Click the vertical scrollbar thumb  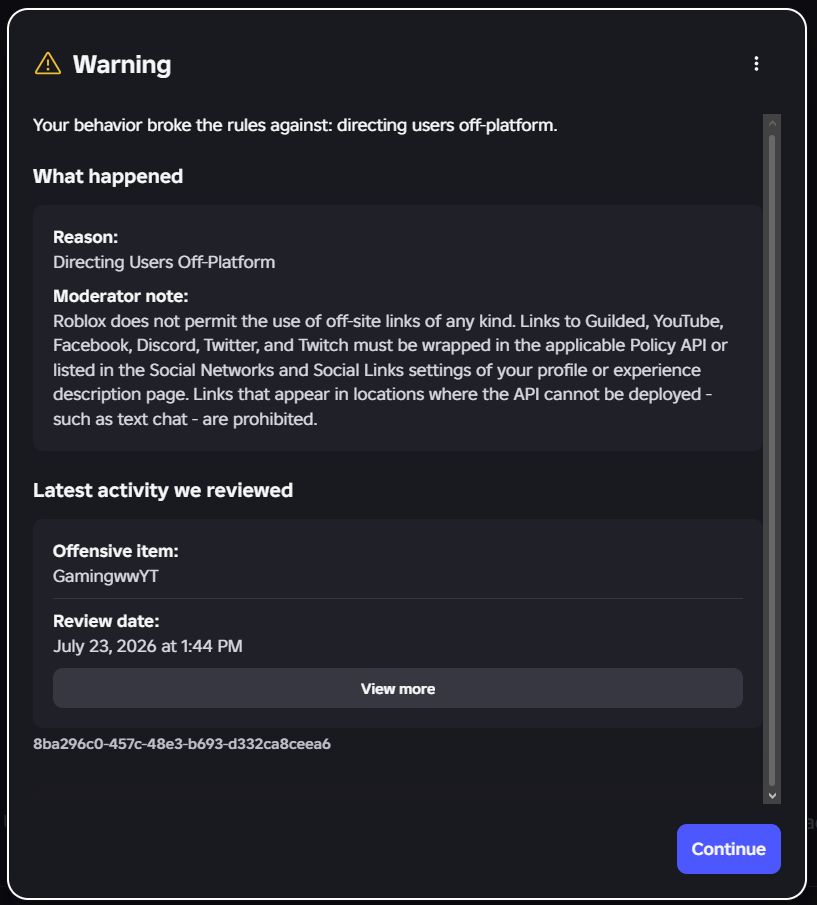coord(772,460)
